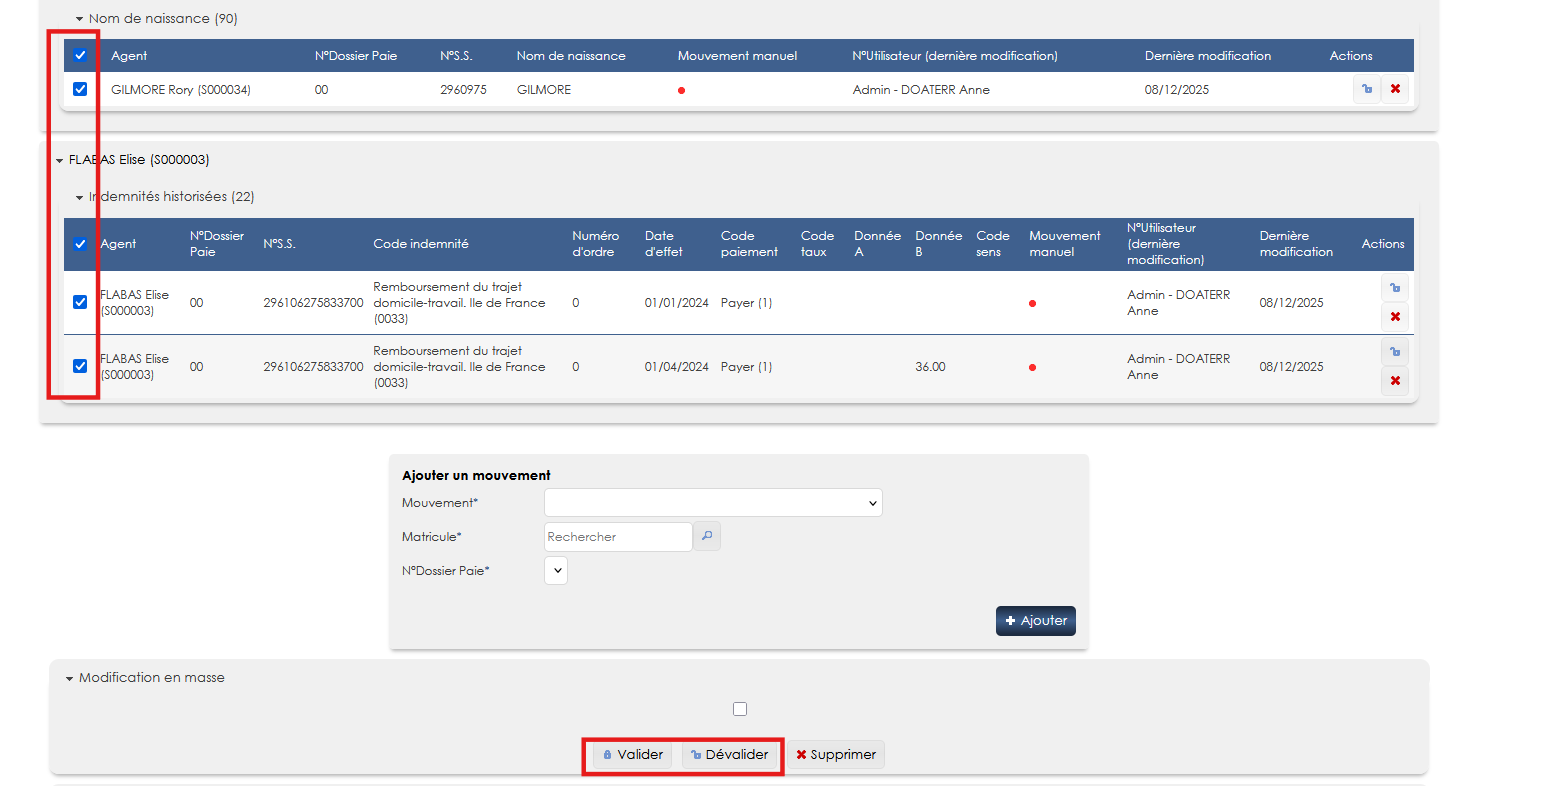Delete the FLABAS Elise 01/04/2024 indemnité row
The width and height of the screenshot is (1549, 786).
[x=1394, y=381]
